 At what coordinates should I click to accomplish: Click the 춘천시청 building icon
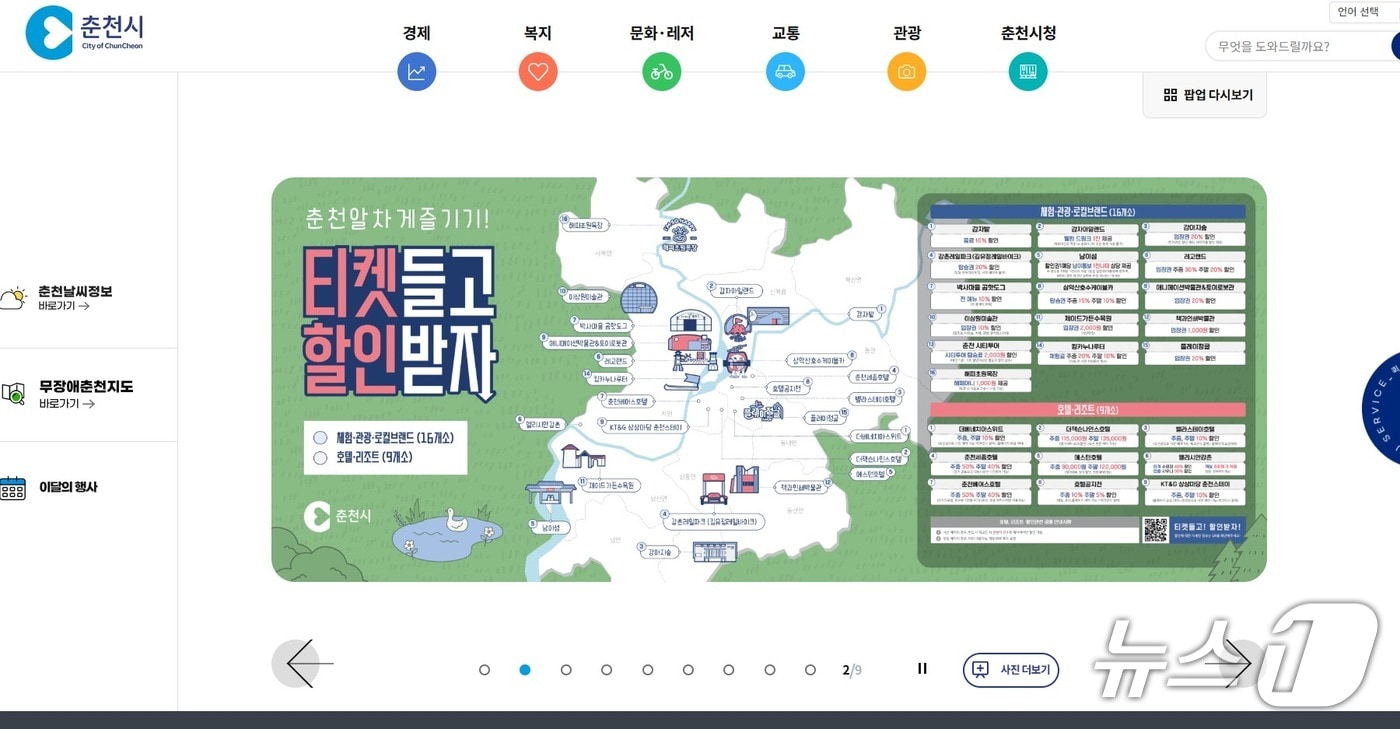click(1027, 71)
